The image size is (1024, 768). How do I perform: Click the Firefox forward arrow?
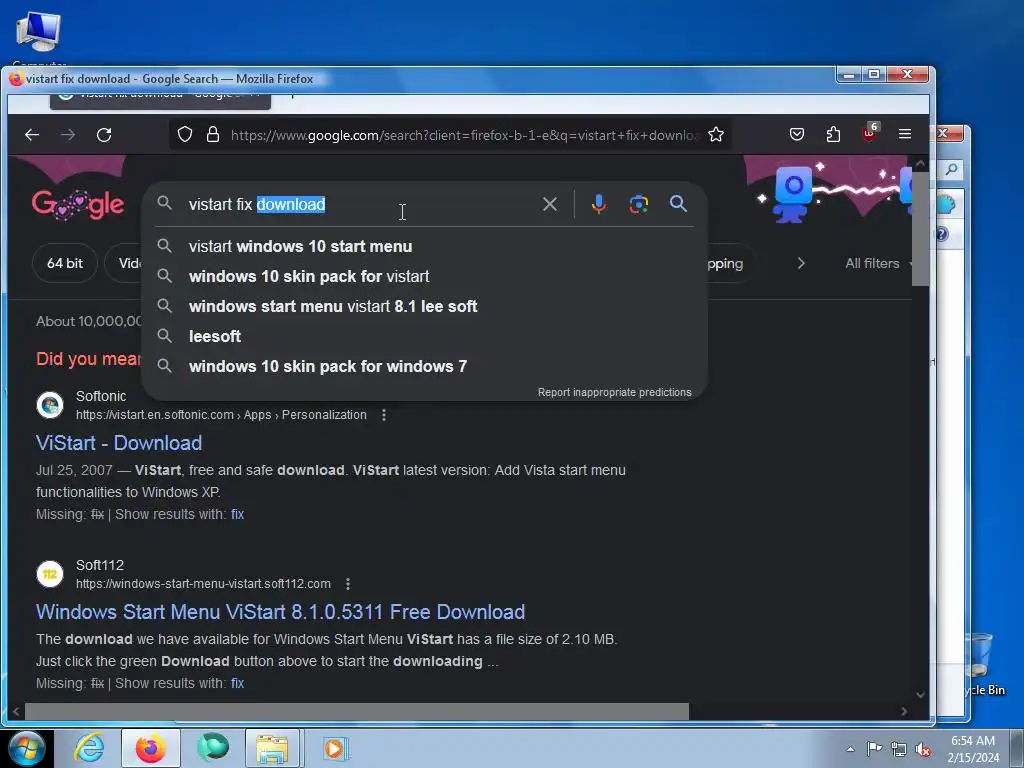click(68, 135)
